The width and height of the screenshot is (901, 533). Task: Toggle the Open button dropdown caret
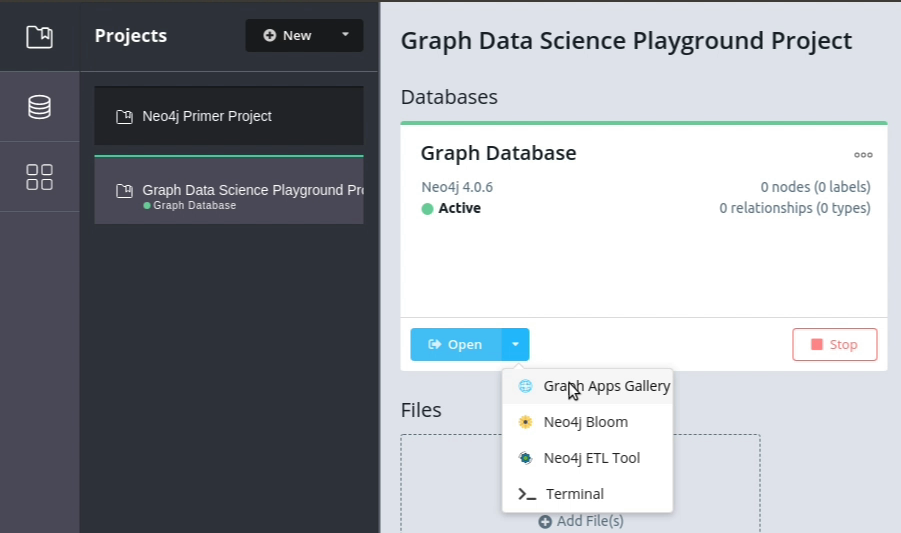[x=515, y=345]
